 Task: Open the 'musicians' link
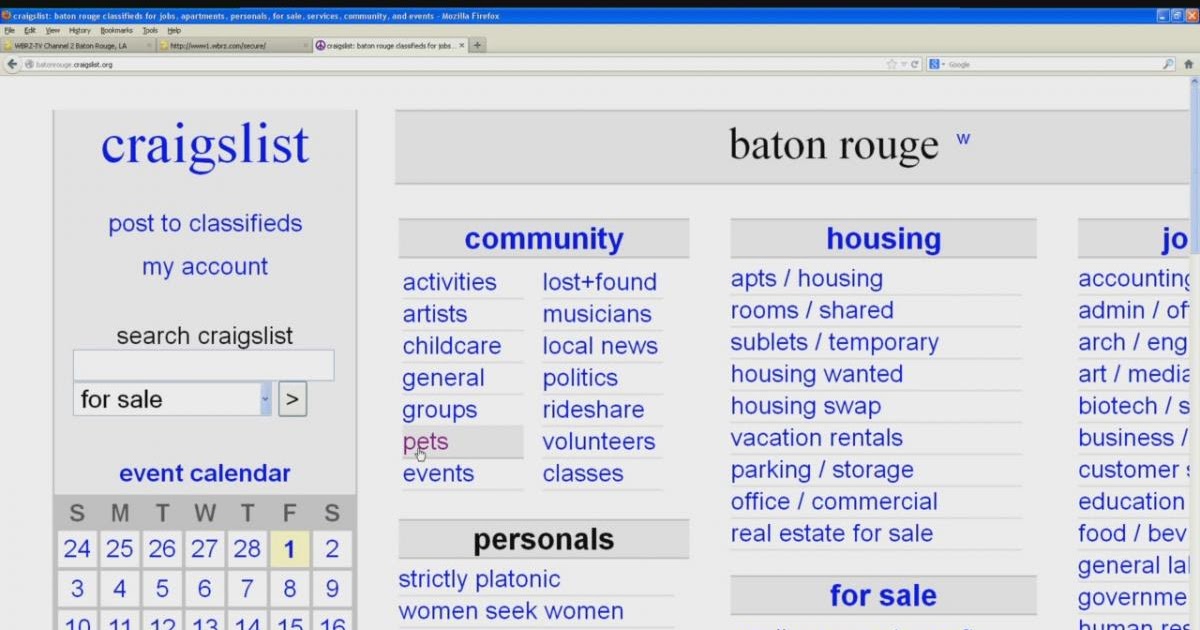point(597,314)
